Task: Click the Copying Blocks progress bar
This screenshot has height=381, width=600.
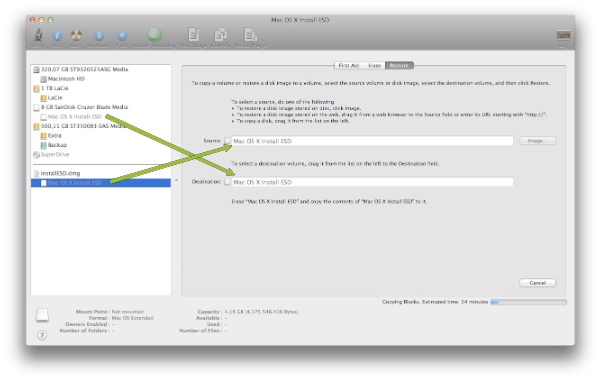Action: coord(528,302)
